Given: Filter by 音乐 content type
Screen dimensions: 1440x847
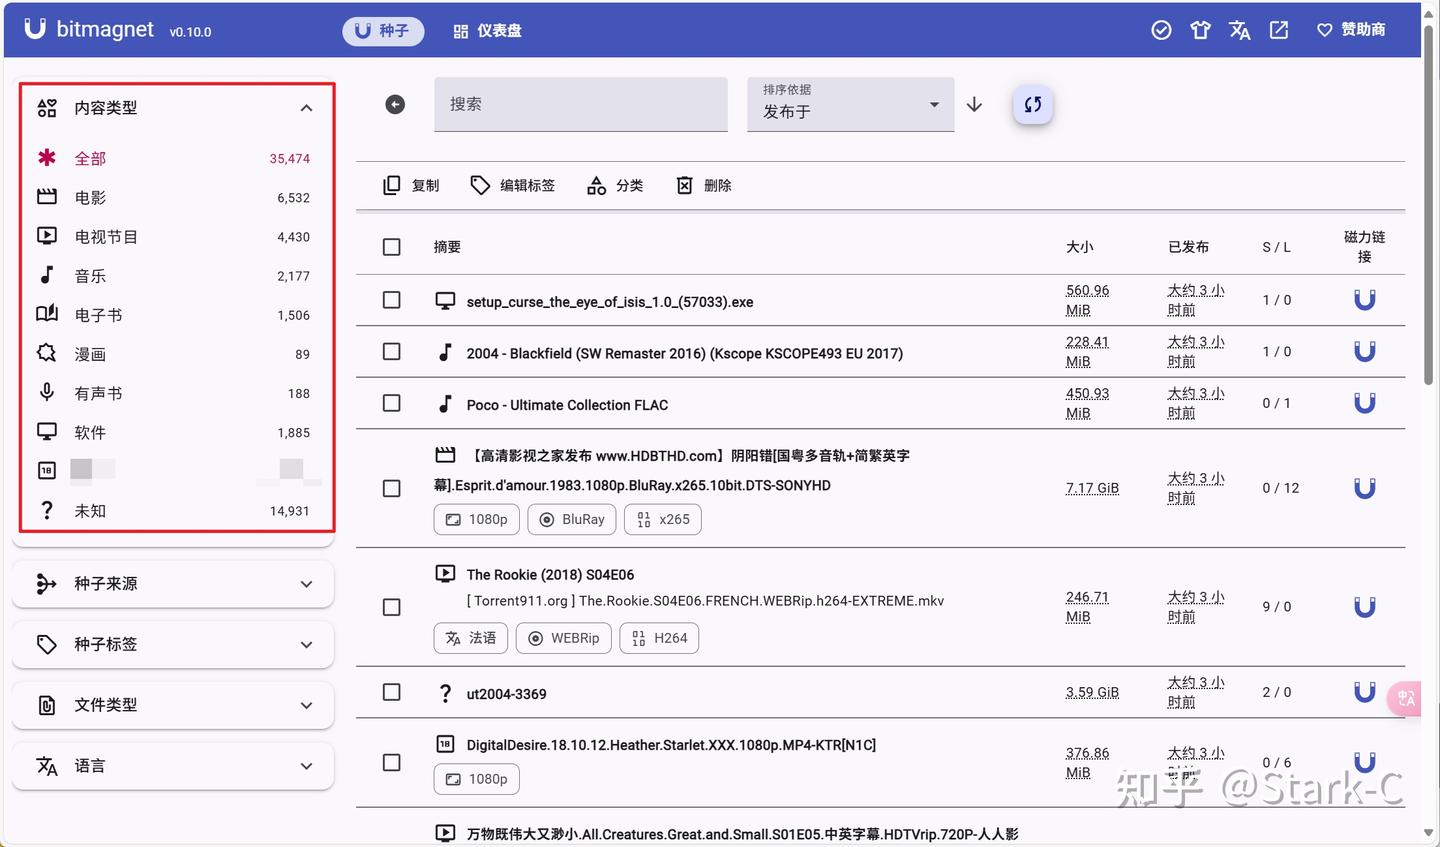Looking at the screenshot, I should [x=173, y=276].
